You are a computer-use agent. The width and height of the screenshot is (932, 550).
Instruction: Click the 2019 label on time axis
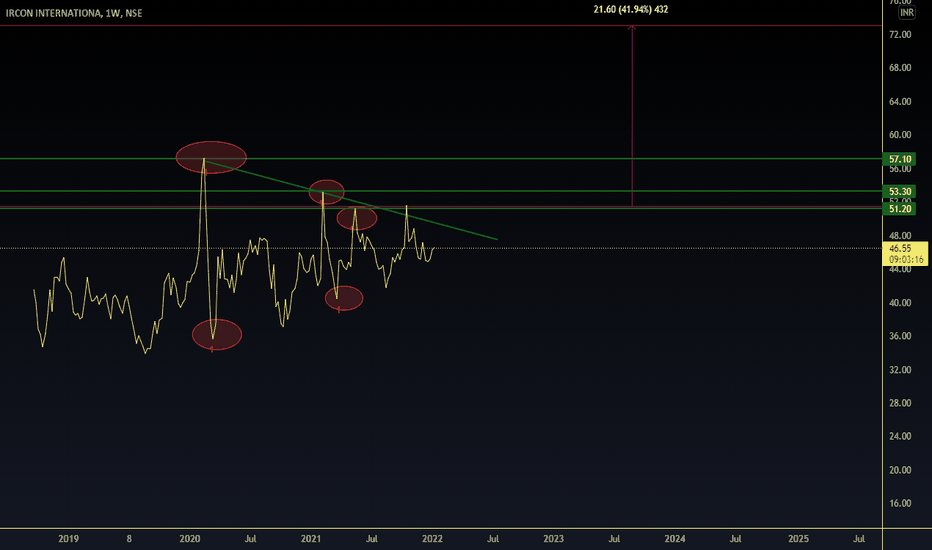point(68,539)
